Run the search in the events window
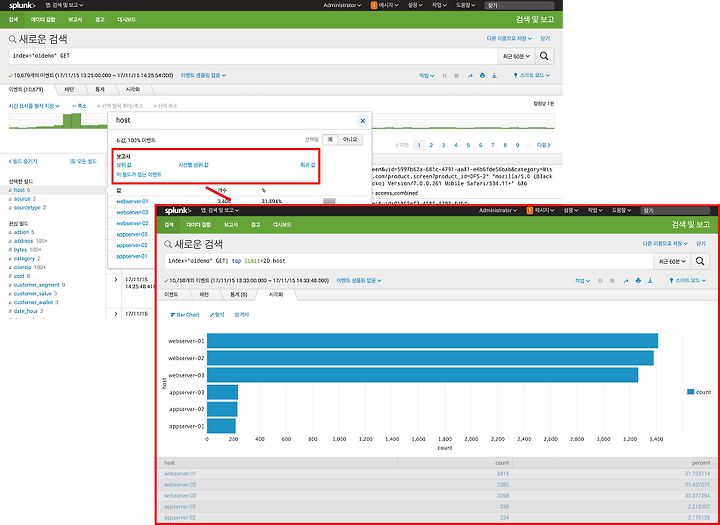The width and height of the screenshot is (720, 525). [544, 56]
